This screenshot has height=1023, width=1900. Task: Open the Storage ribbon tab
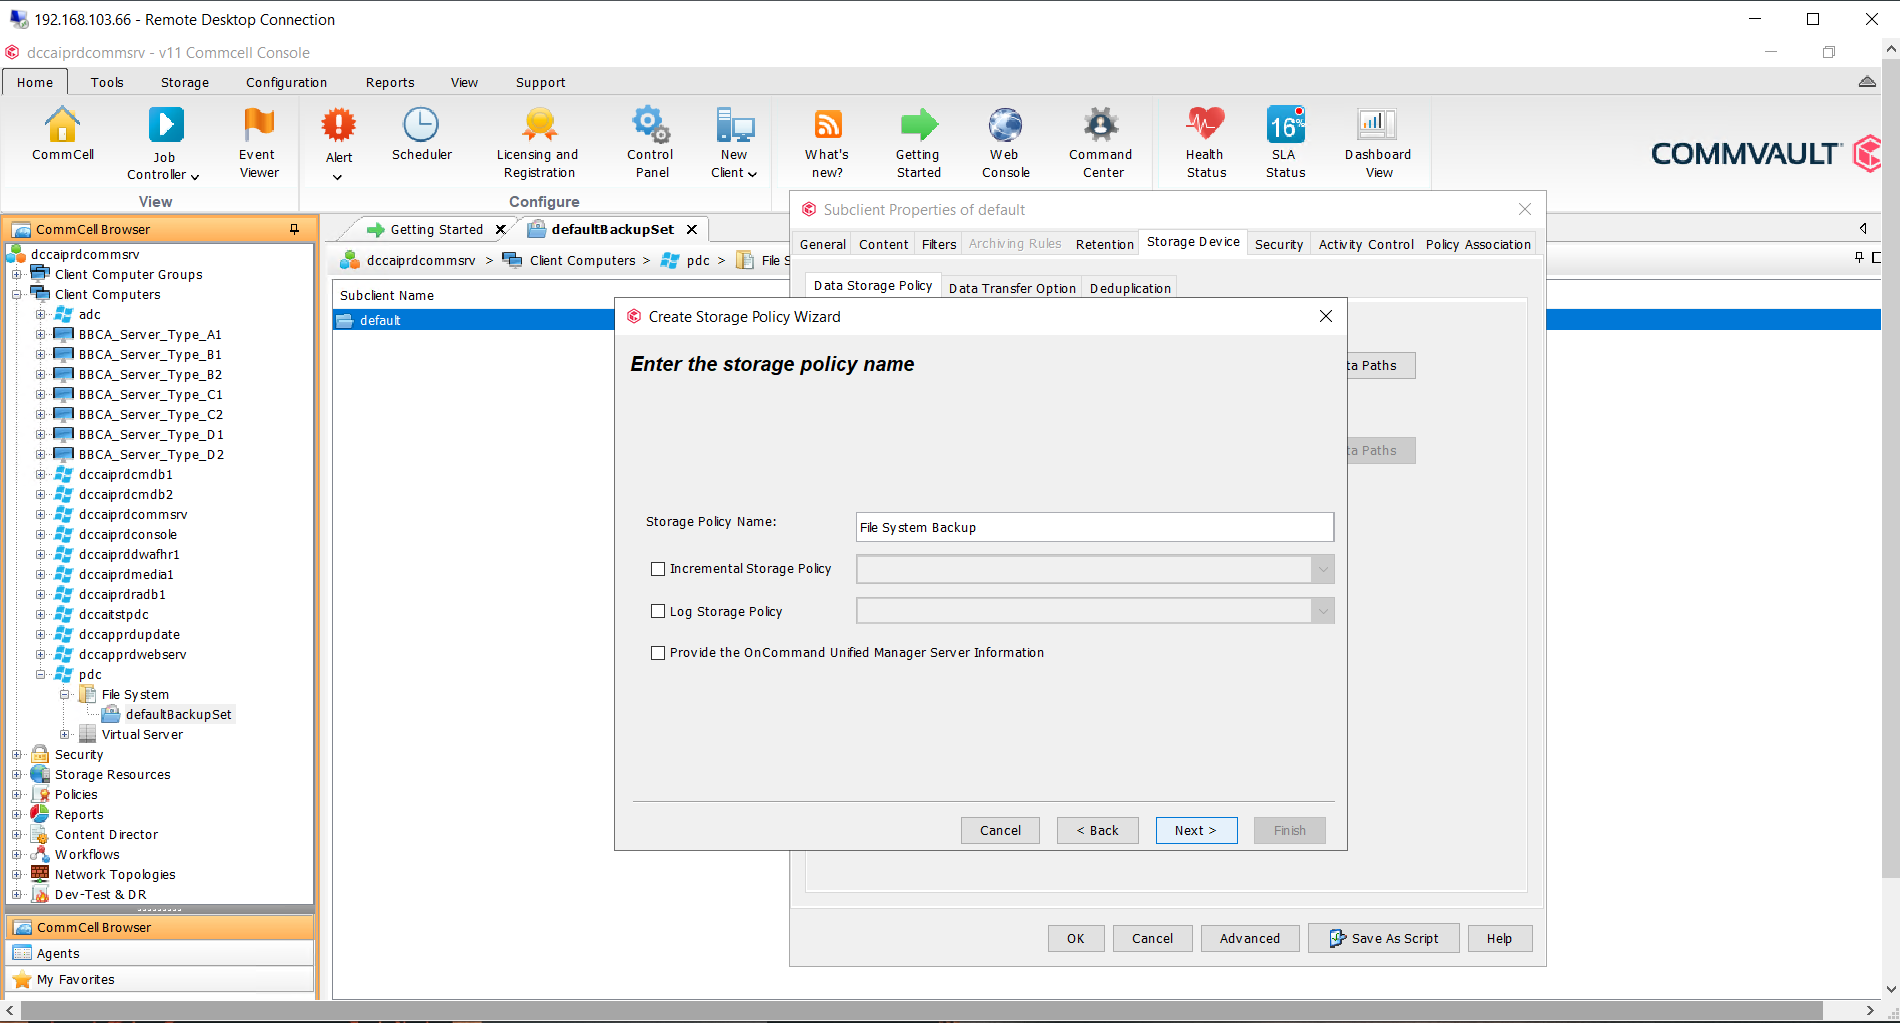point(185,82)
